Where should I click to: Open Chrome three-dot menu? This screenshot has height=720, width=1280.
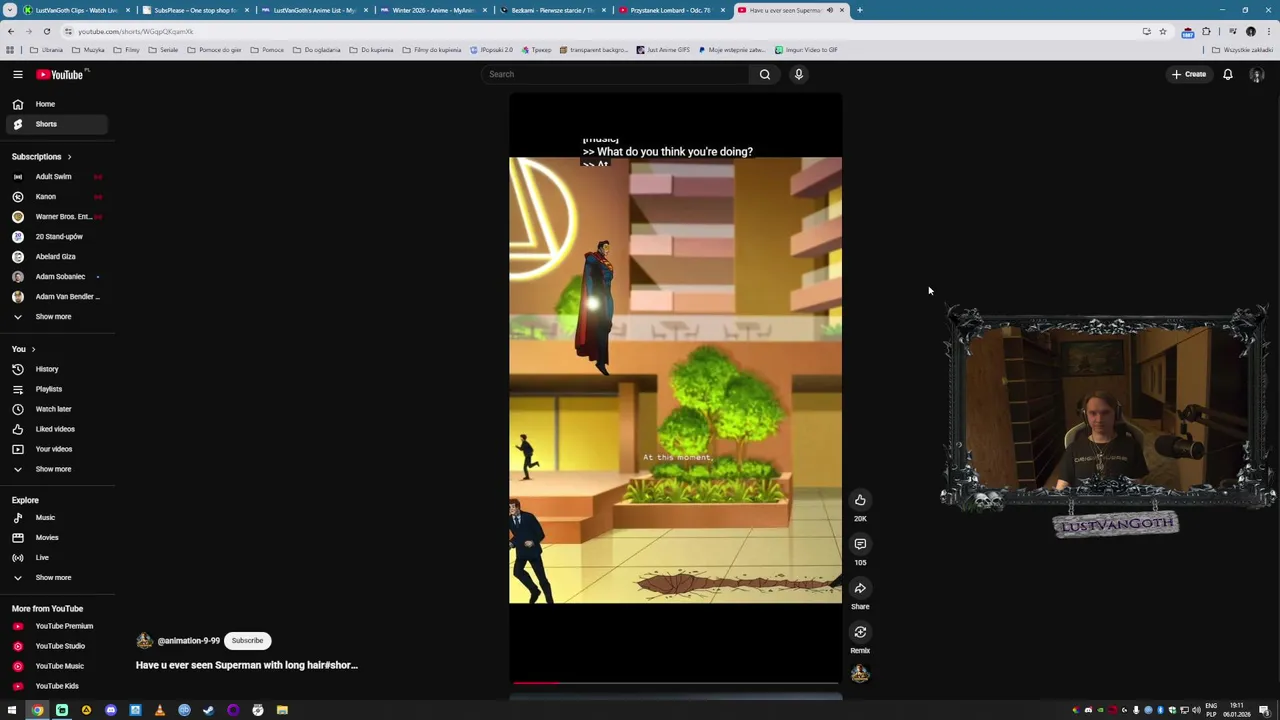click(x=1267, y=31)
